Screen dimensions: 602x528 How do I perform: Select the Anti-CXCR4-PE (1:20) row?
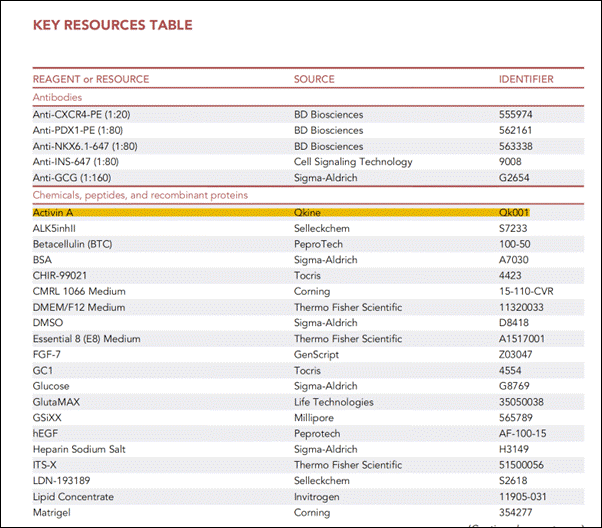tap(308, 114)
